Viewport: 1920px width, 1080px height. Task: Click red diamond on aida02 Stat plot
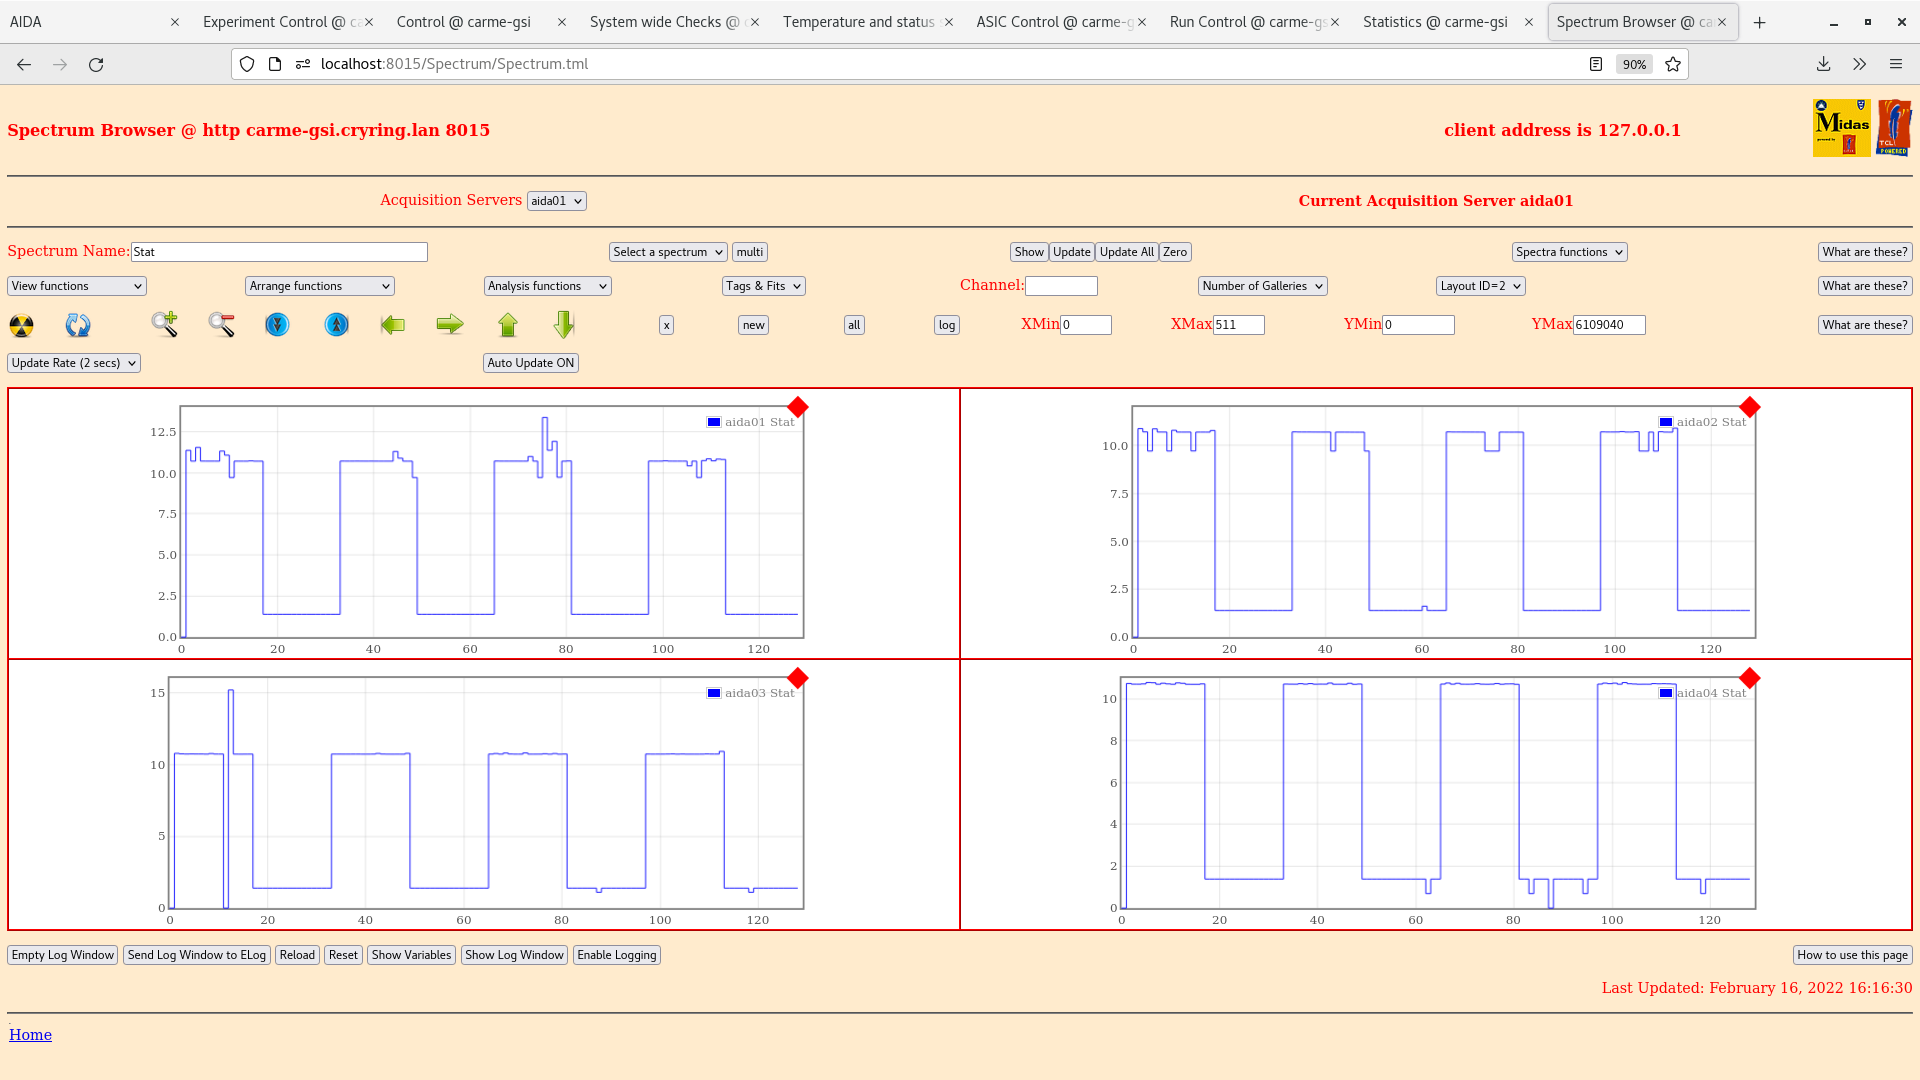(x=1749, y=407)
